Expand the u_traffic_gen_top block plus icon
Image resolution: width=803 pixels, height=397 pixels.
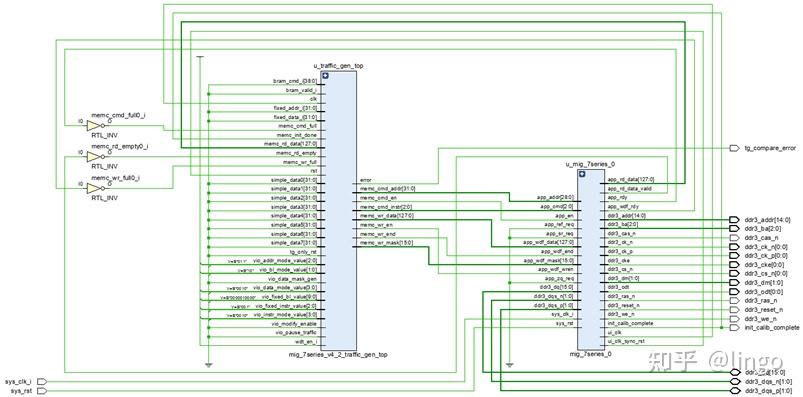click(x=325, y=75)
